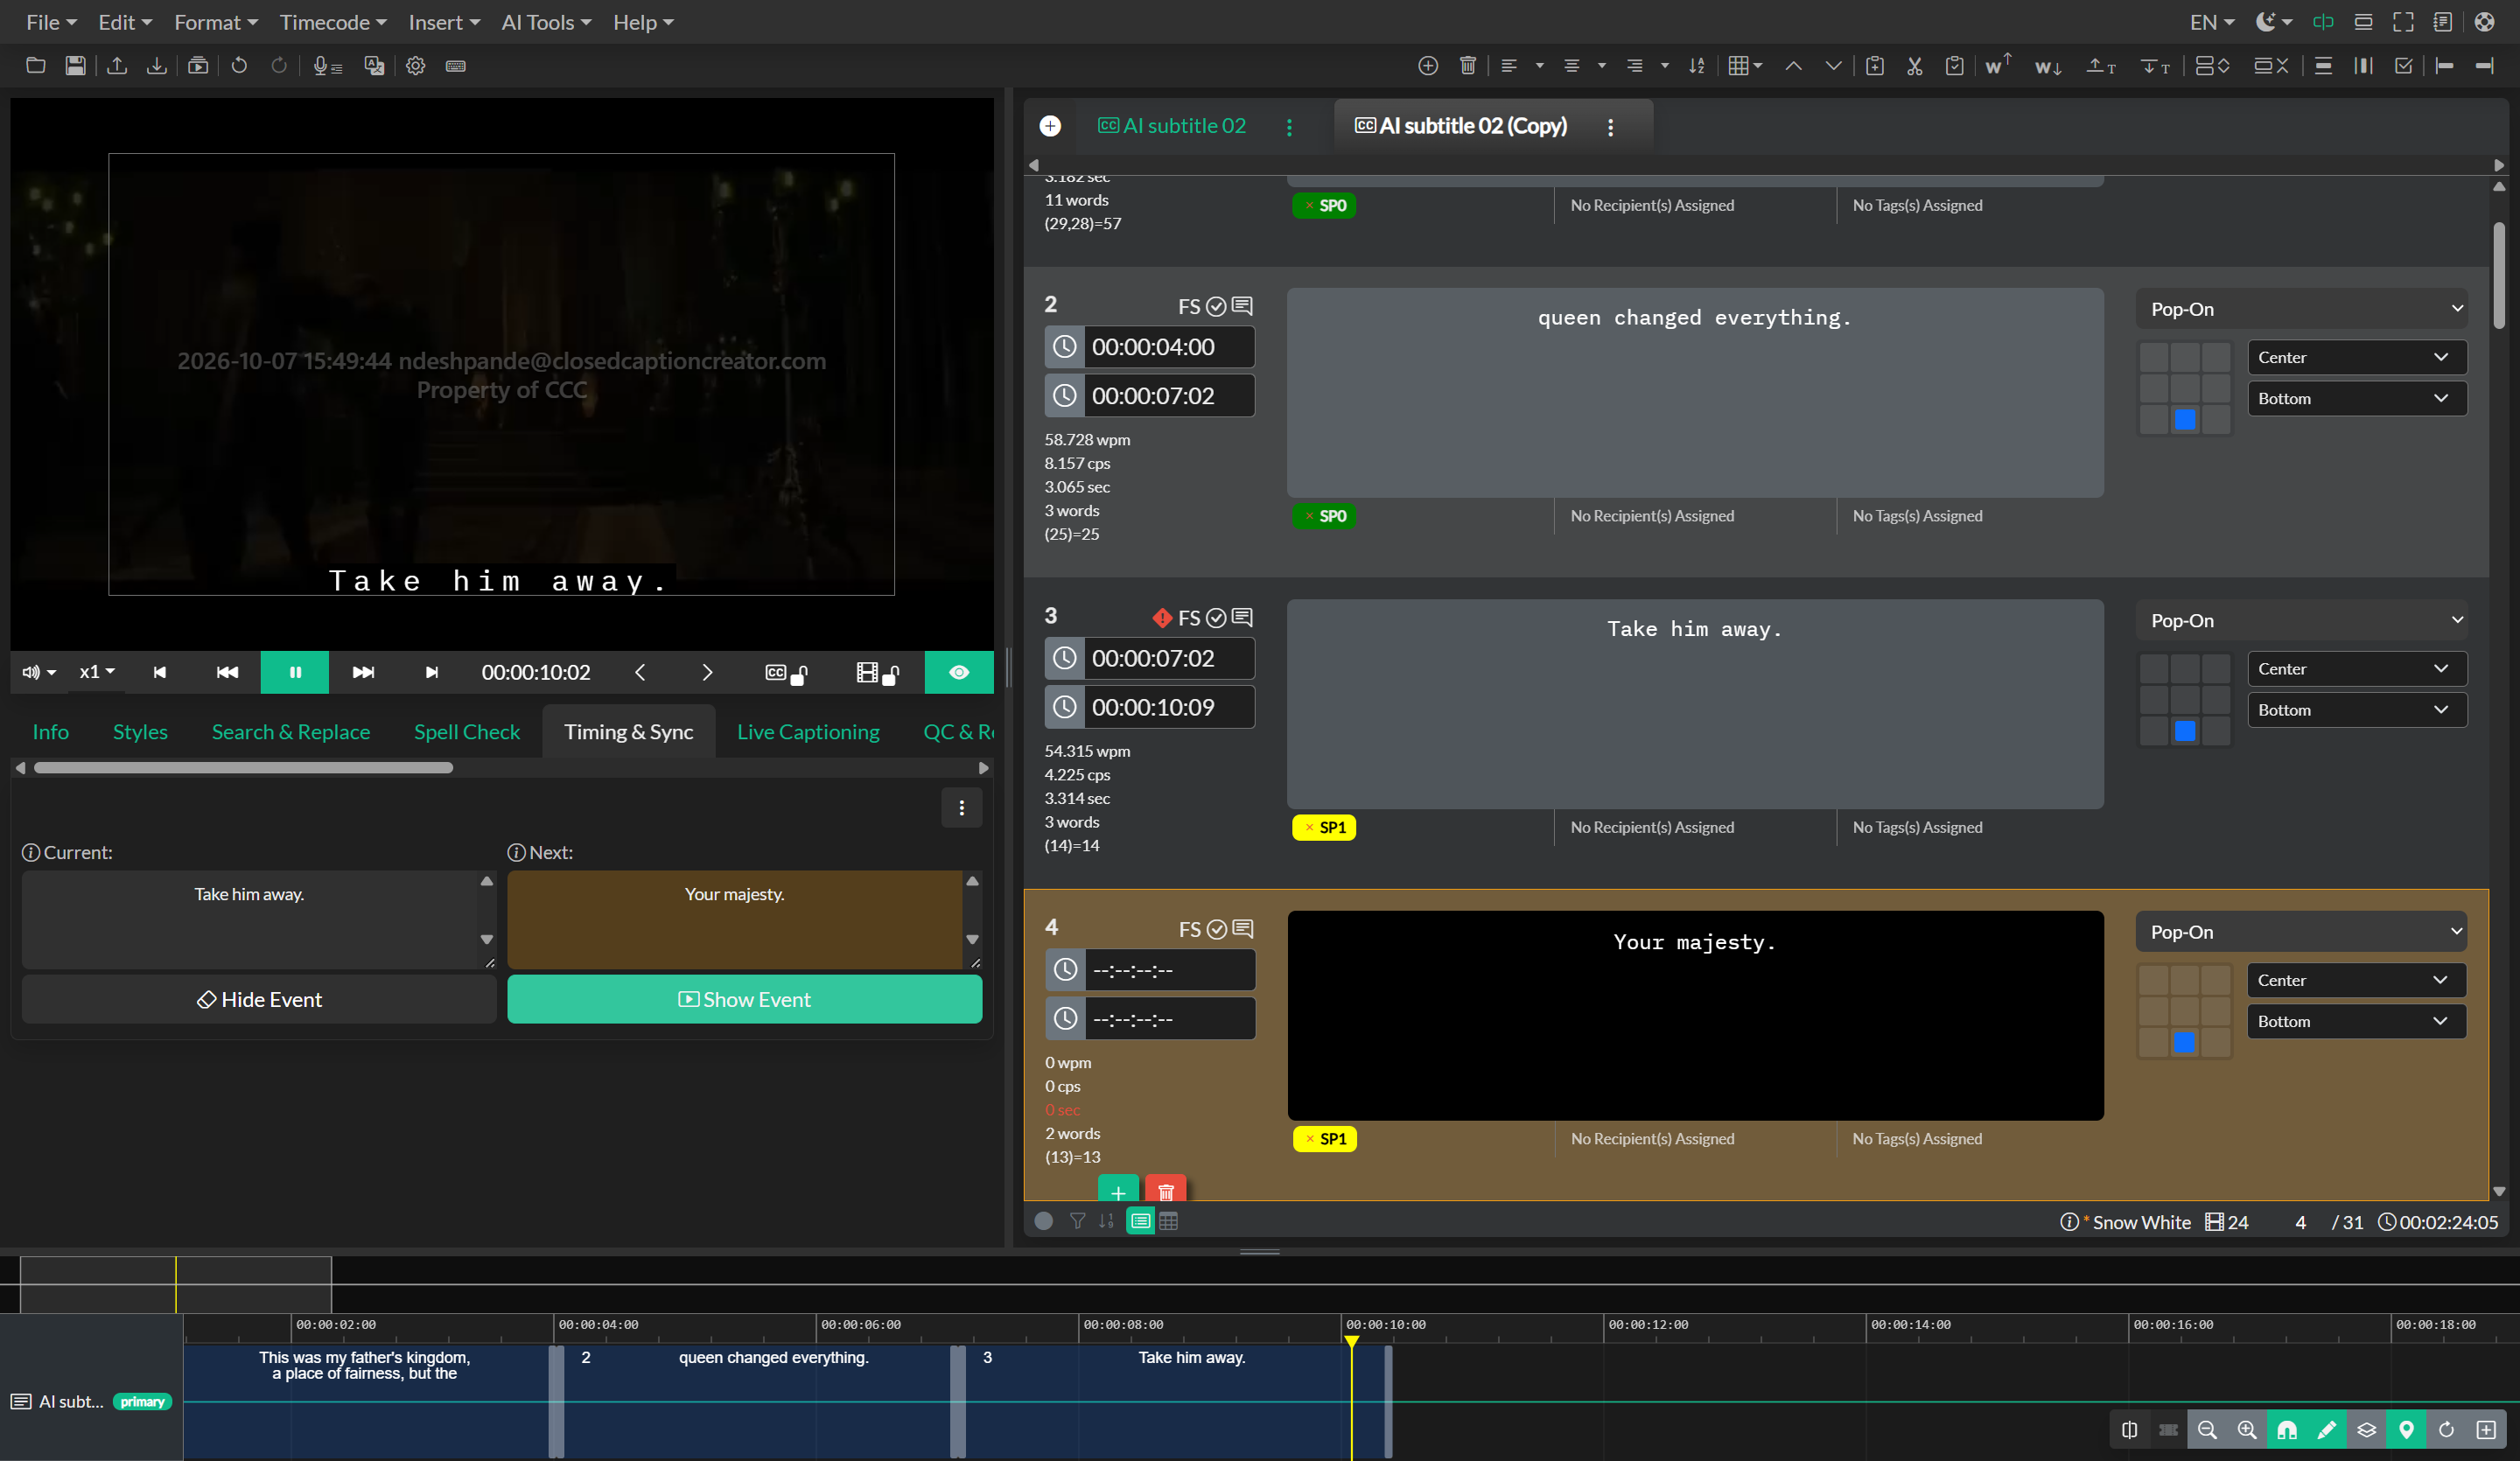Open Bottom position dropdown for event 4
The width and height of the screenshot is (2520, 1461).
point(2357,1021)
